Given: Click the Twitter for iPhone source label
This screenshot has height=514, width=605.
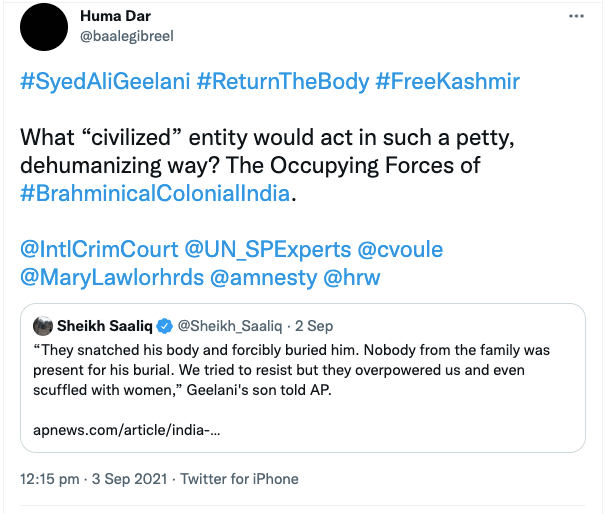Looking at the screenshot, I should (x=240, y=479).
